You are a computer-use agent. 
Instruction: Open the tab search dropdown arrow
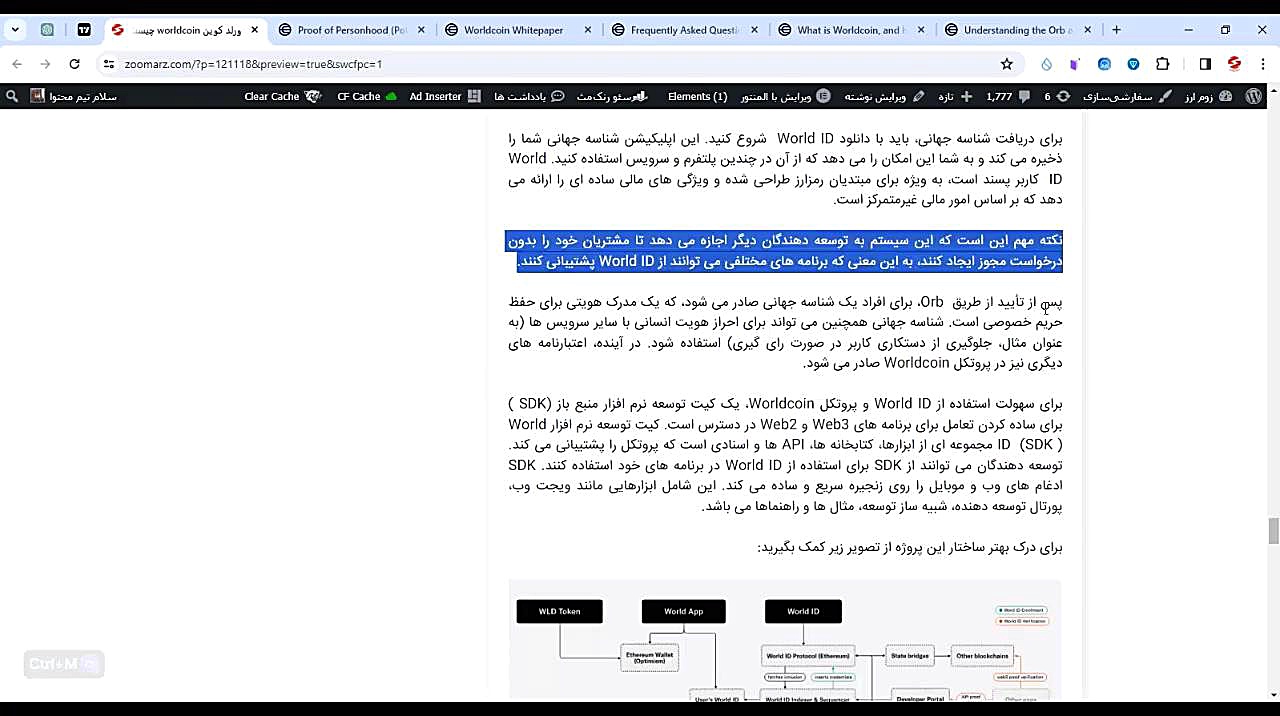point(15,30)
